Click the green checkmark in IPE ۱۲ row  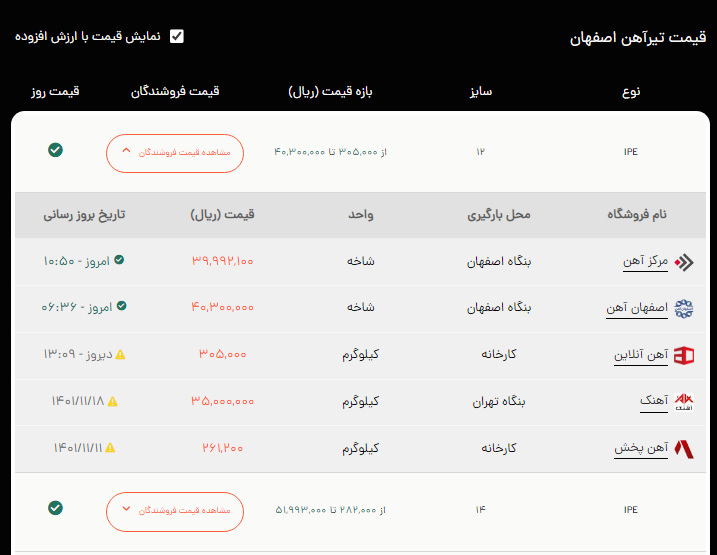click(55, 150)
